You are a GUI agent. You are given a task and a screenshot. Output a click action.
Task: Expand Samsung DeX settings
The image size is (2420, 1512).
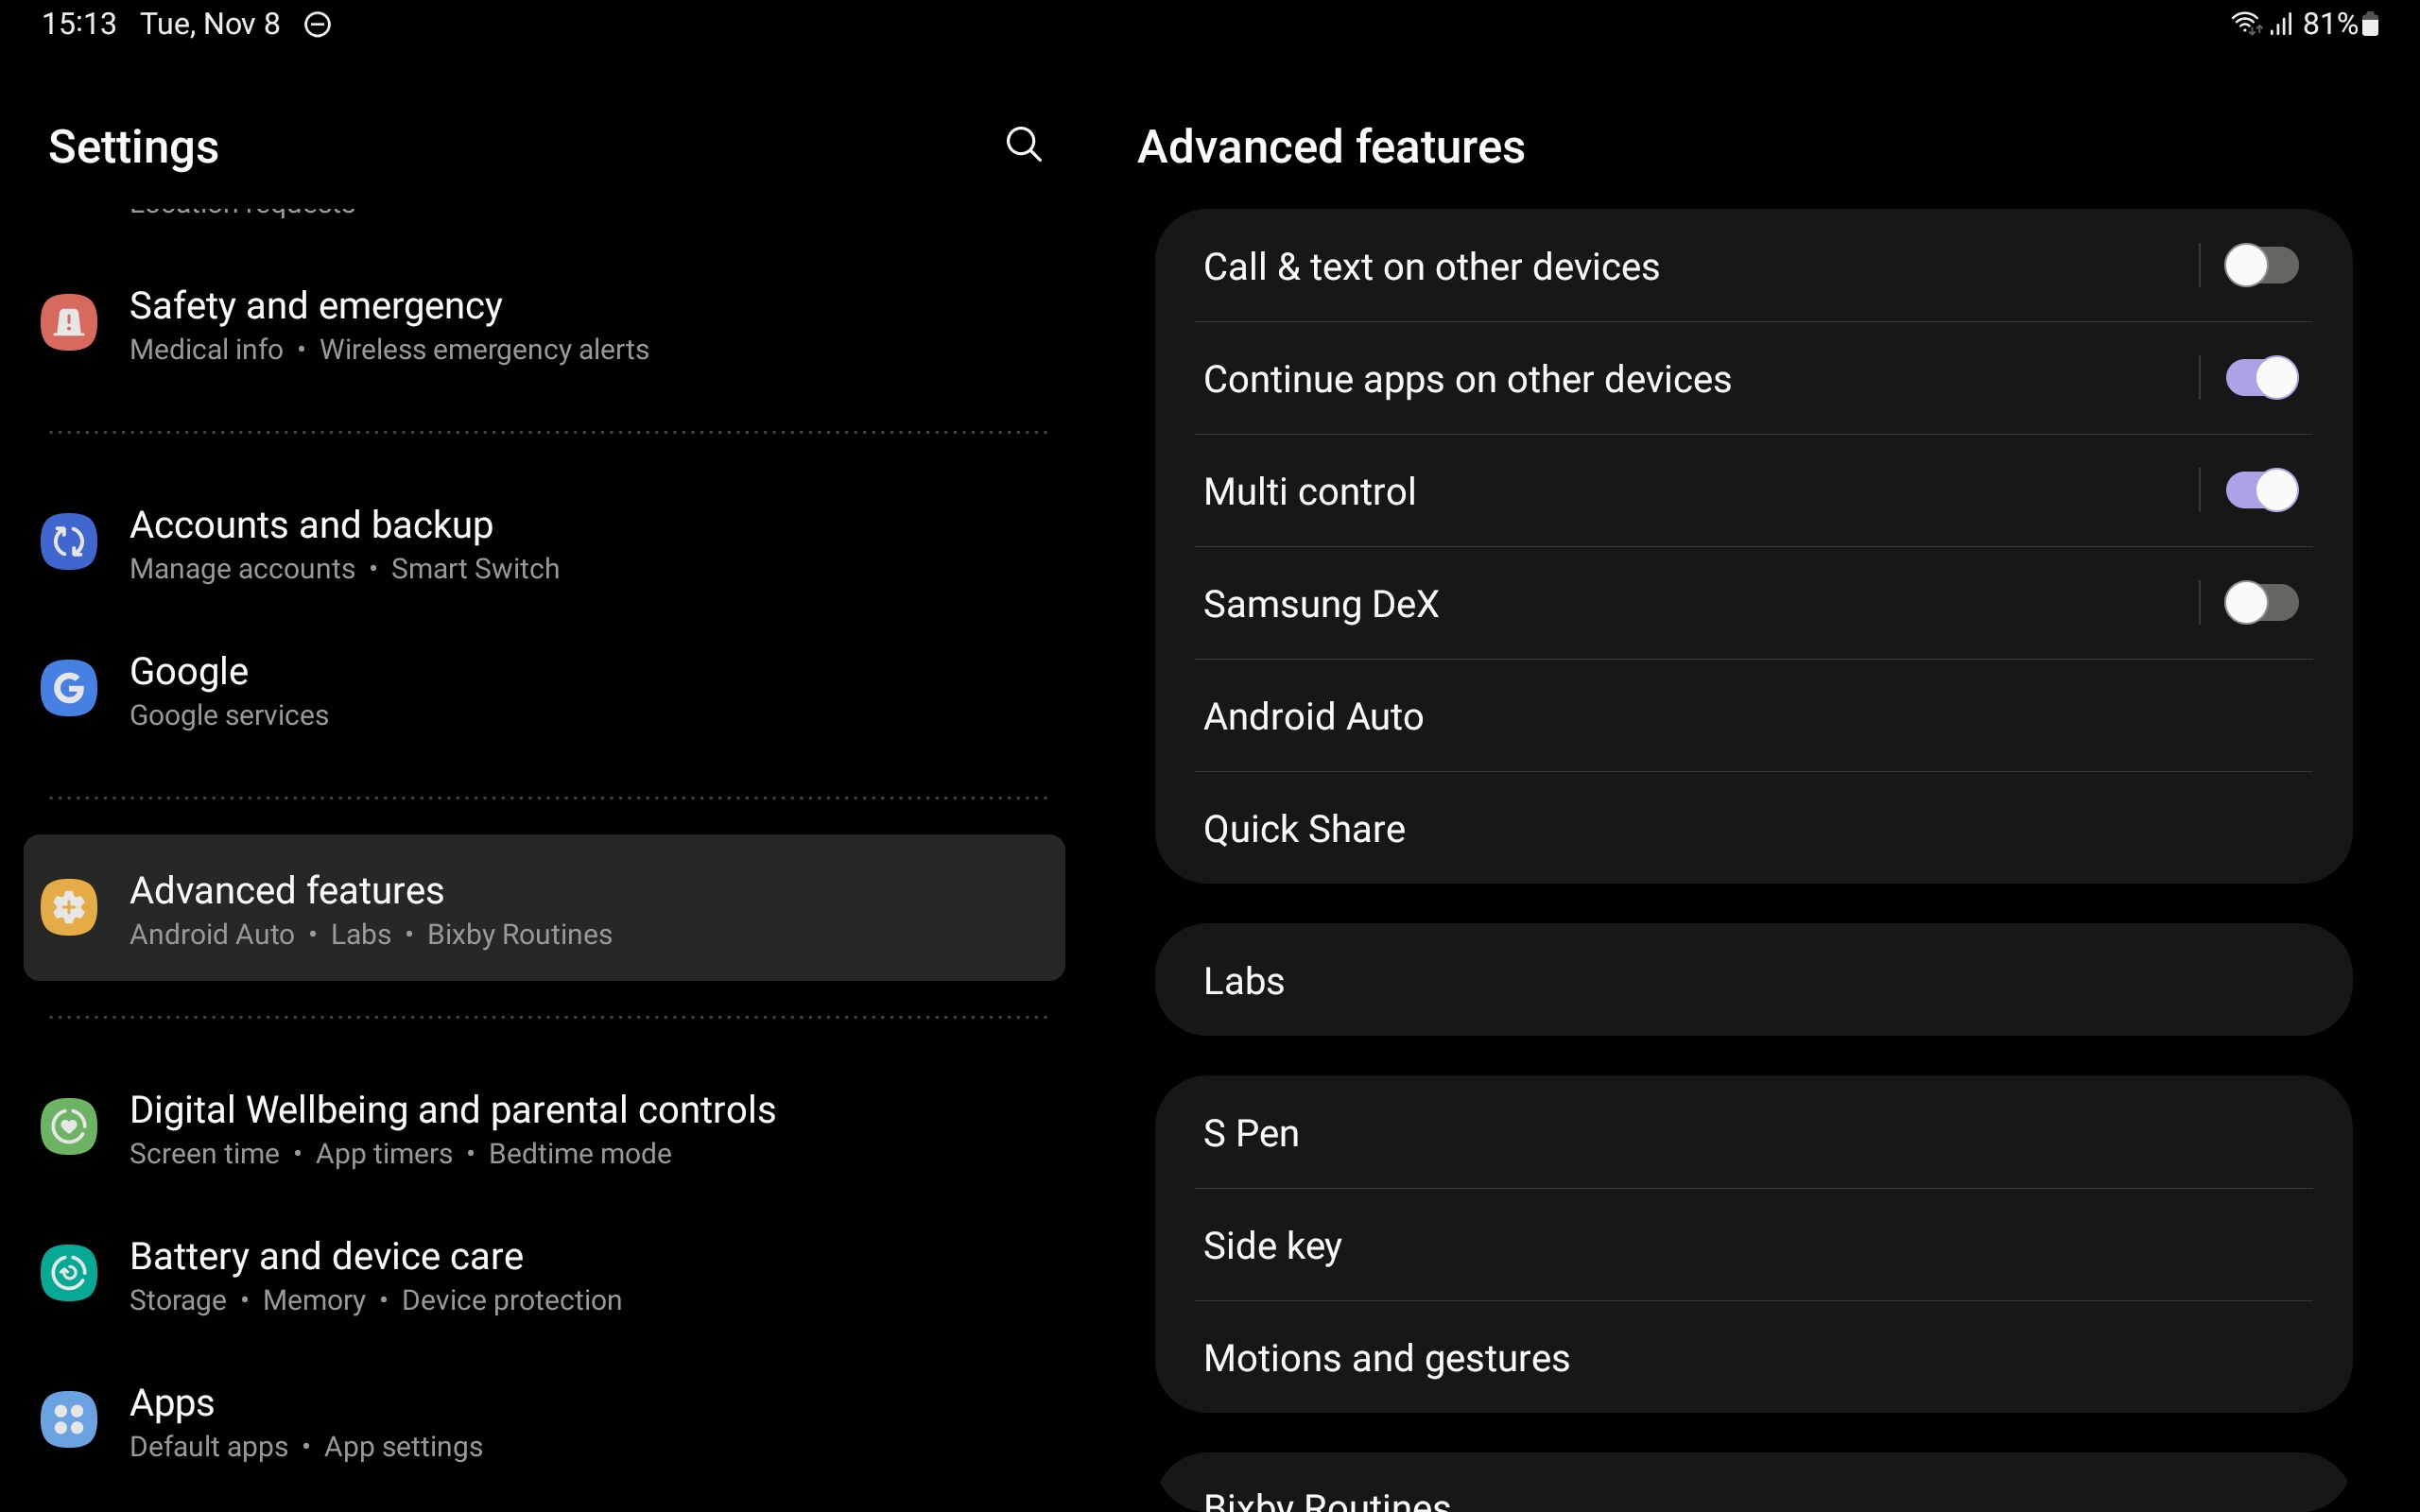coord(1324,603)
